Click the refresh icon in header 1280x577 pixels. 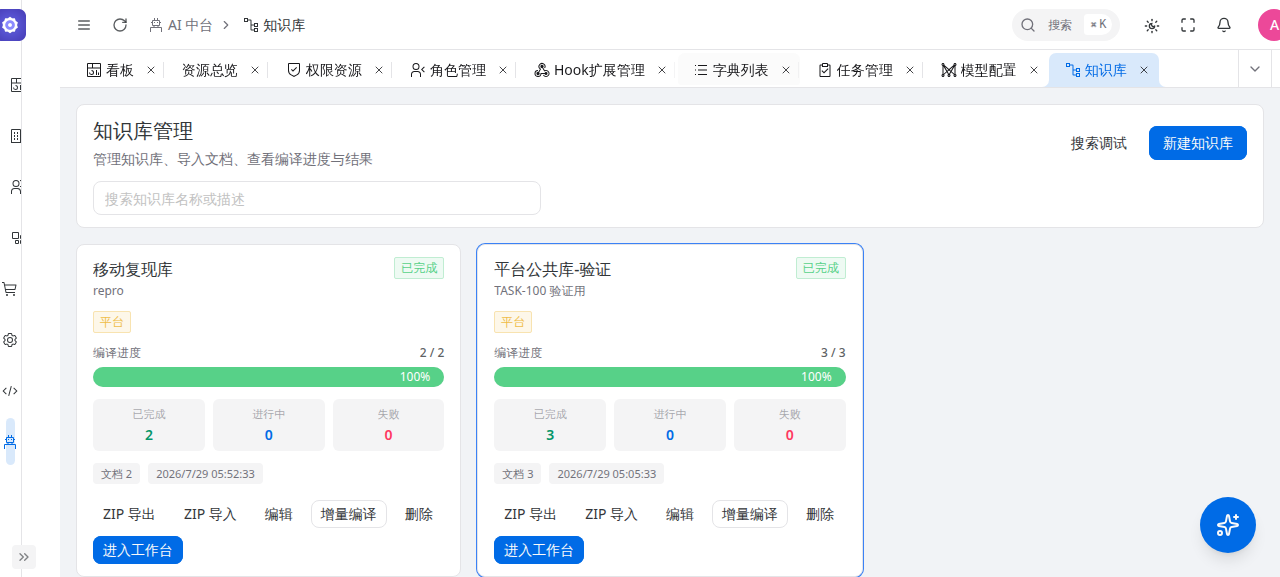120,25
